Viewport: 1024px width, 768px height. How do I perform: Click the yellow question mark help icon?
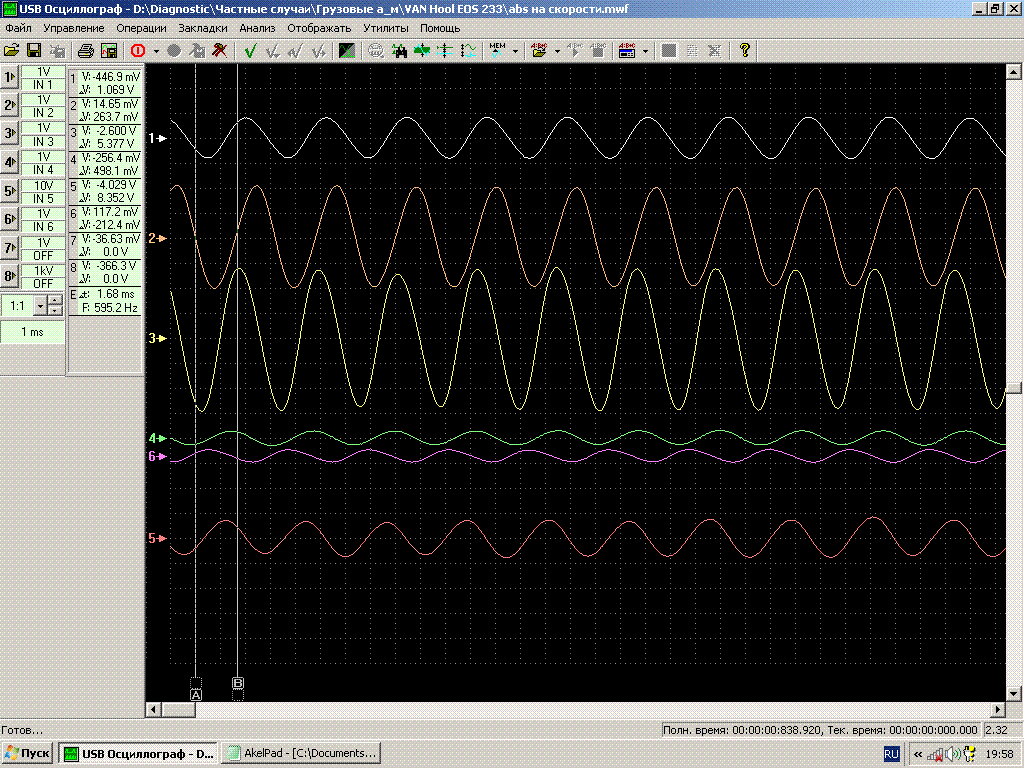pyautogui.click(x=744, y=50)
